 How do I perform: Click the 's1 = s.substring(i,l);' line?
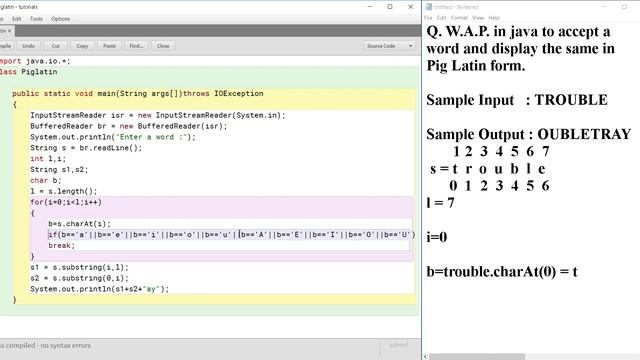click(79, 267)
